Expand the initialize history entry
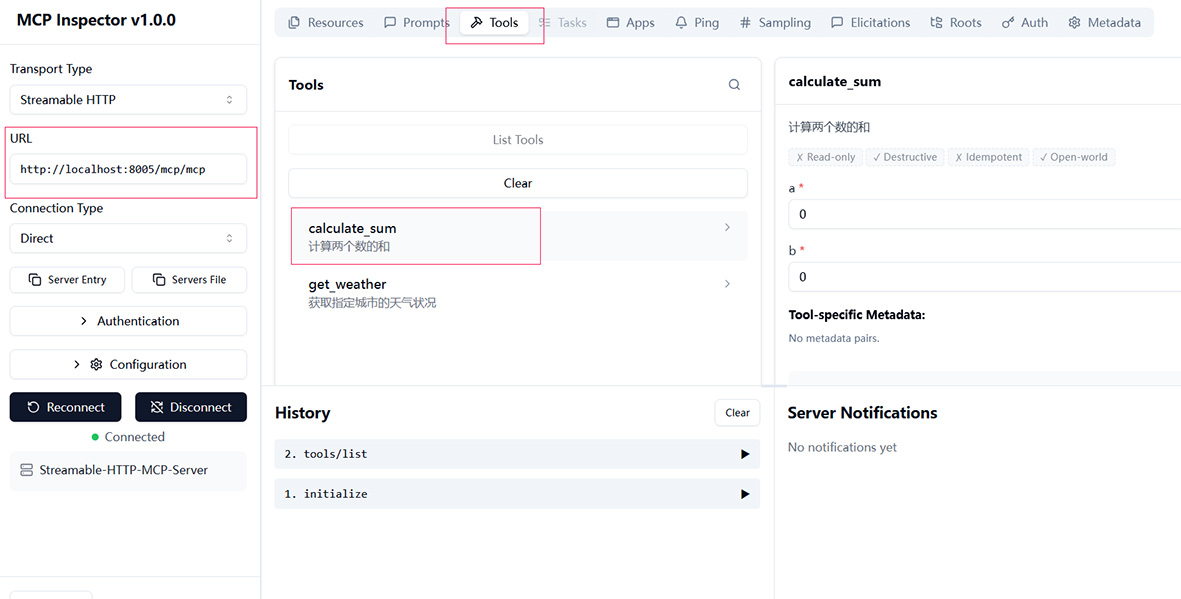This screenshot has width=1181, height=599. (517, 494)
